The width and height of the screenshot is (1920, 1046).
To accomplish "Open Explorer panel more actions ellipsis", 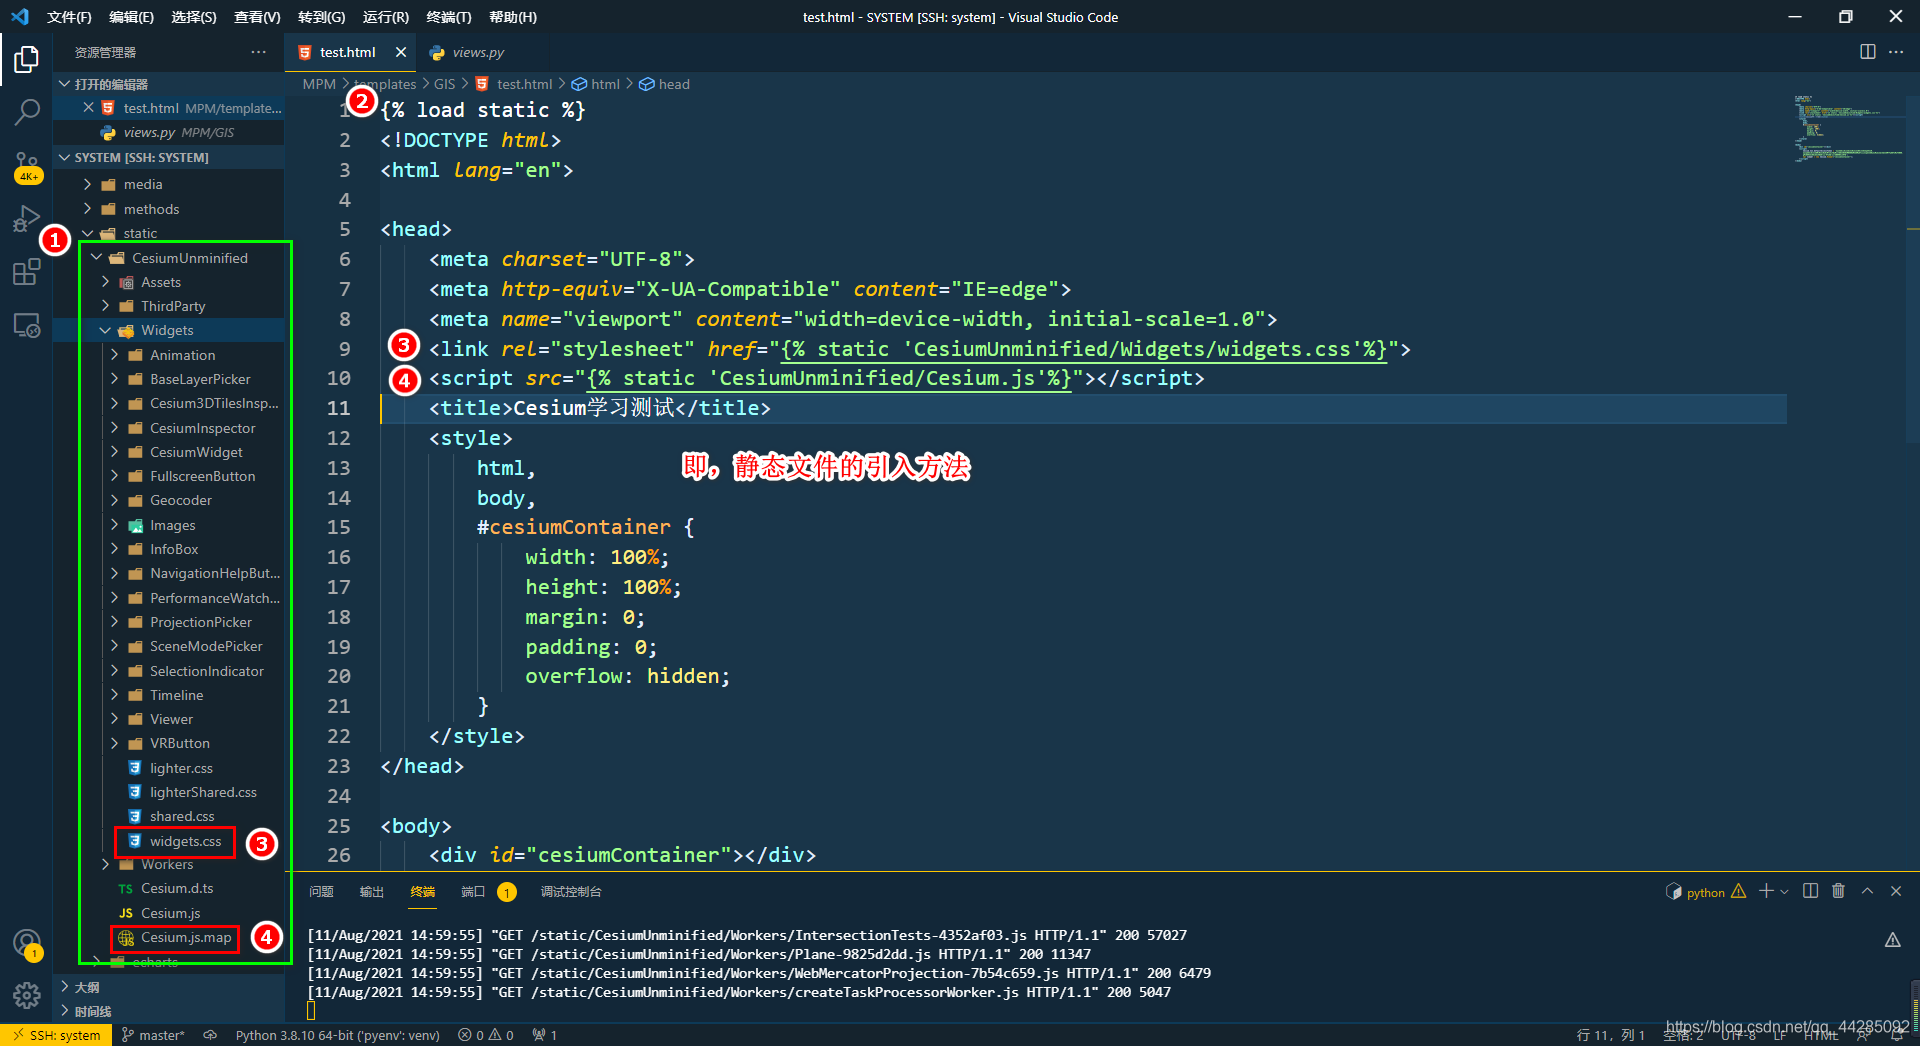I will pos(259,52).
